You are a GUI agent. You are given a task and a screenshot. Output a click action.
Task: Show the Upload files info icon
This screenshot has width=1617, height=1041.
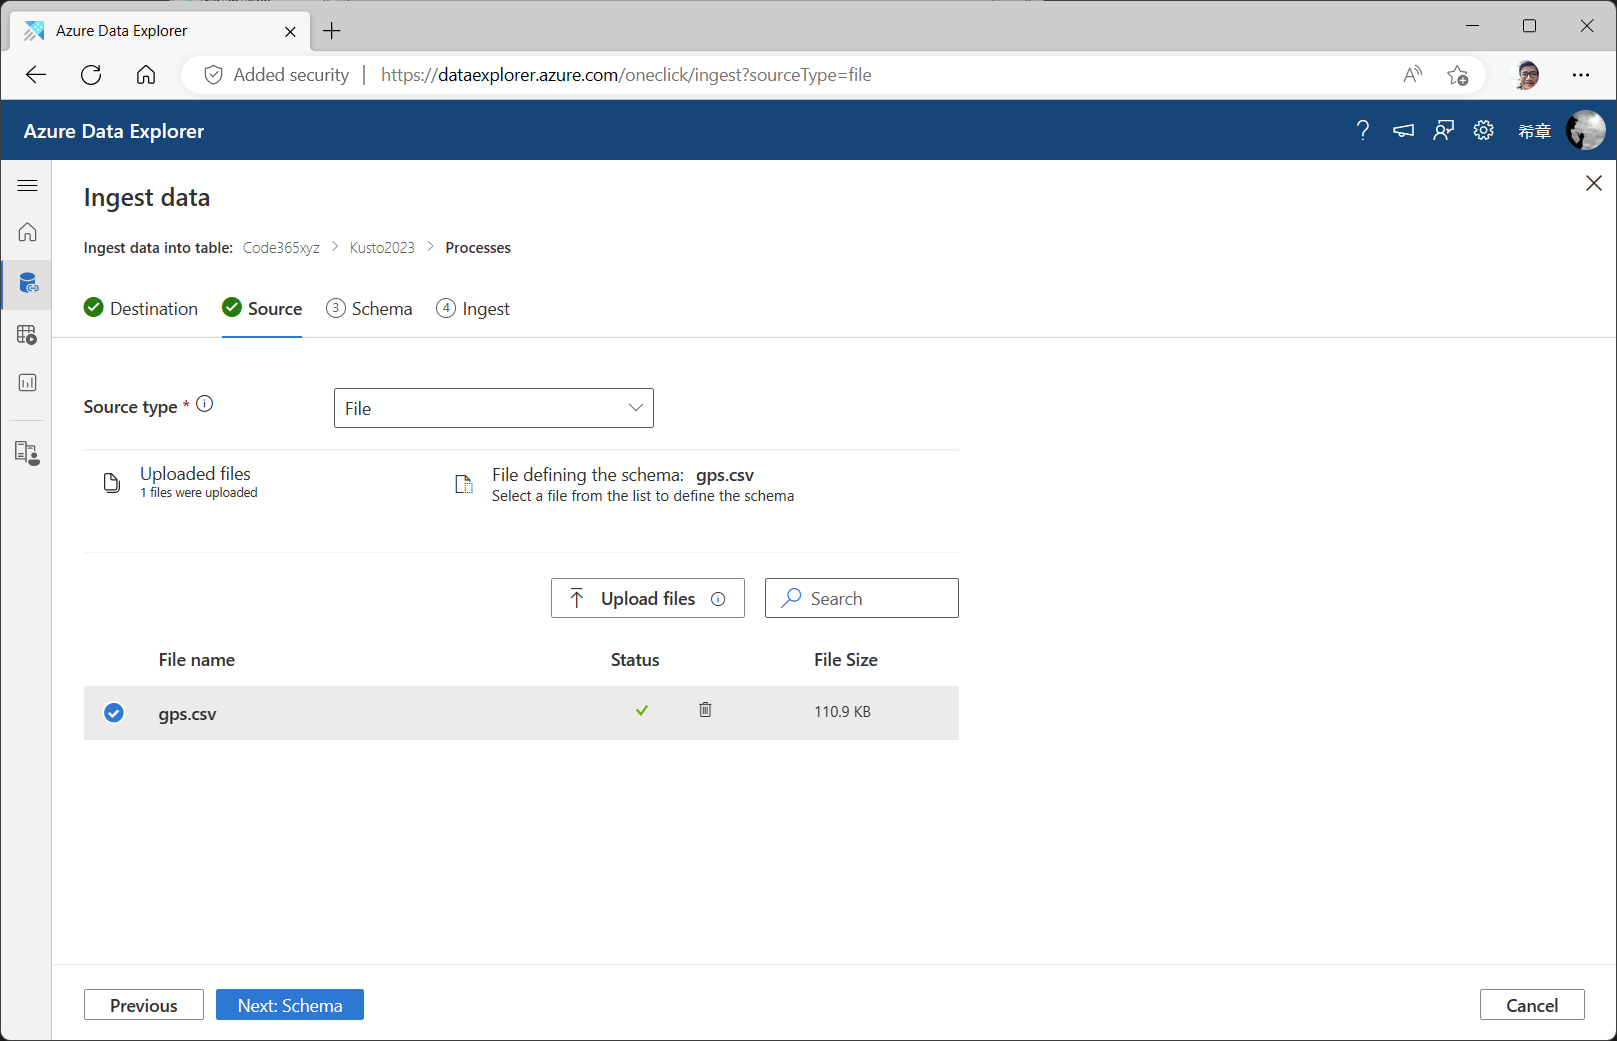coord(718,599)
